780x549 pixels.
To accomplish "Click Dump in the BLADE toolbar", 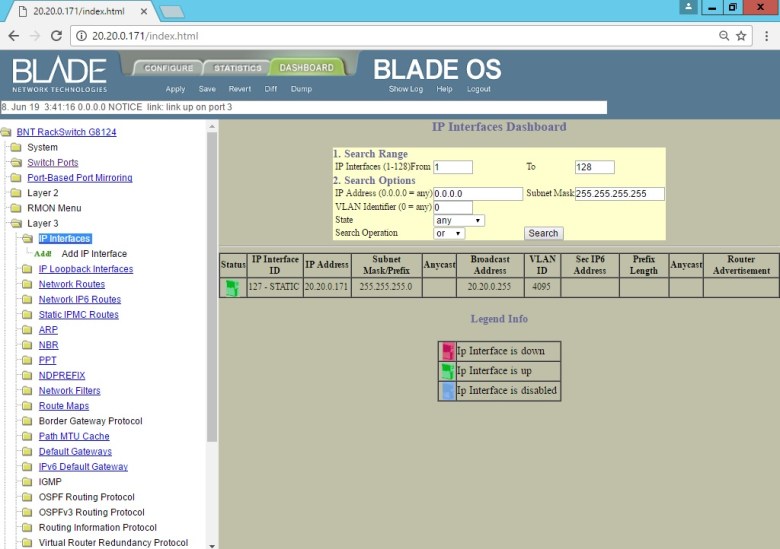I will coord(301,89).
